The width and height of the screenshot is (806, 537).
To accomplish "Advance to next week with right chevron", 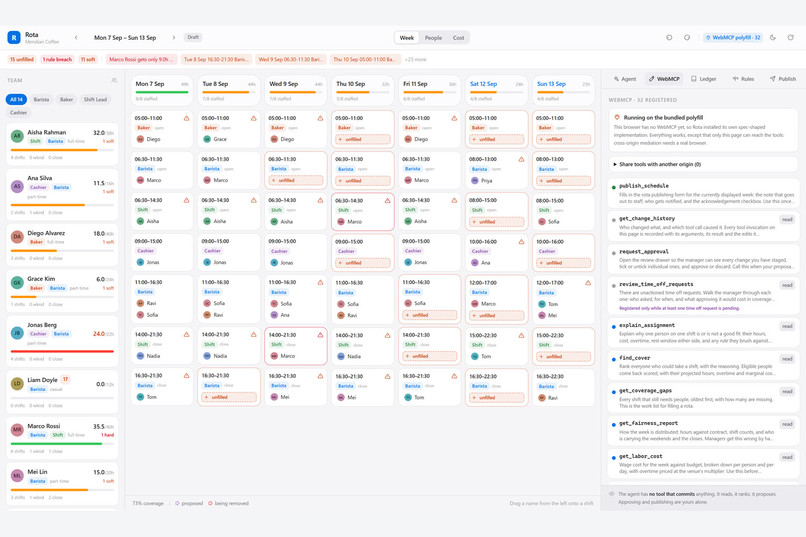I will tap(174, 38).
